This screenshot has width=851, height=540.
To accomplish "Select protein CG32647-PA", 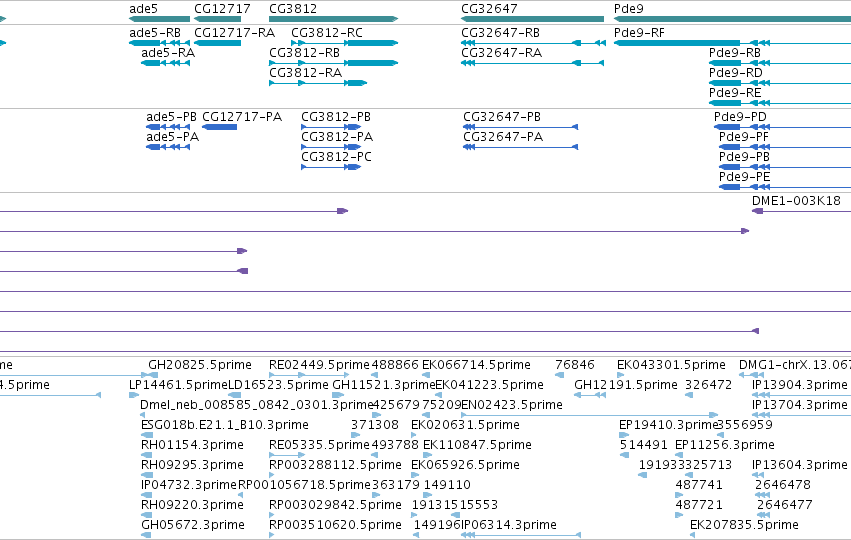I will pyautogui.click(x=503, y=137).
